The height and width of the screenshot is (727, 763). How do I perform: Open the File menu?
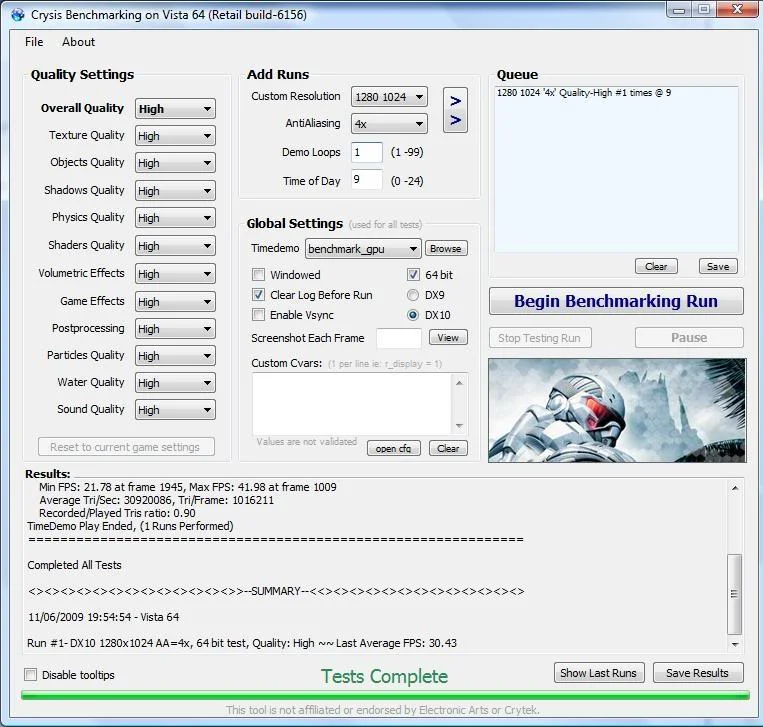[34, 42]
